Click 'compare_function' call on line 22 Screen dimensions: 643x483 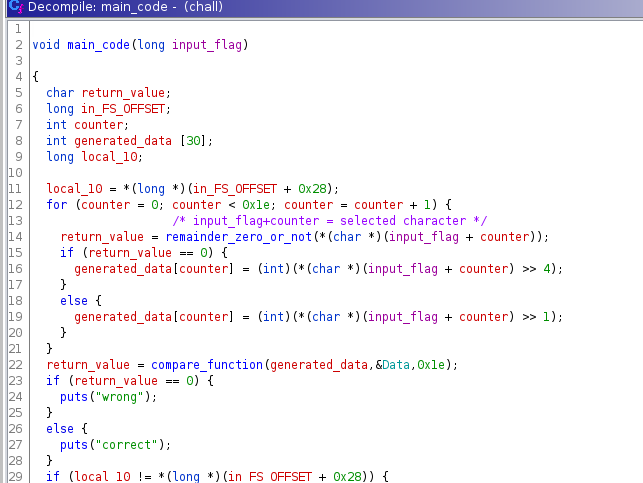(x=207, y=365)
